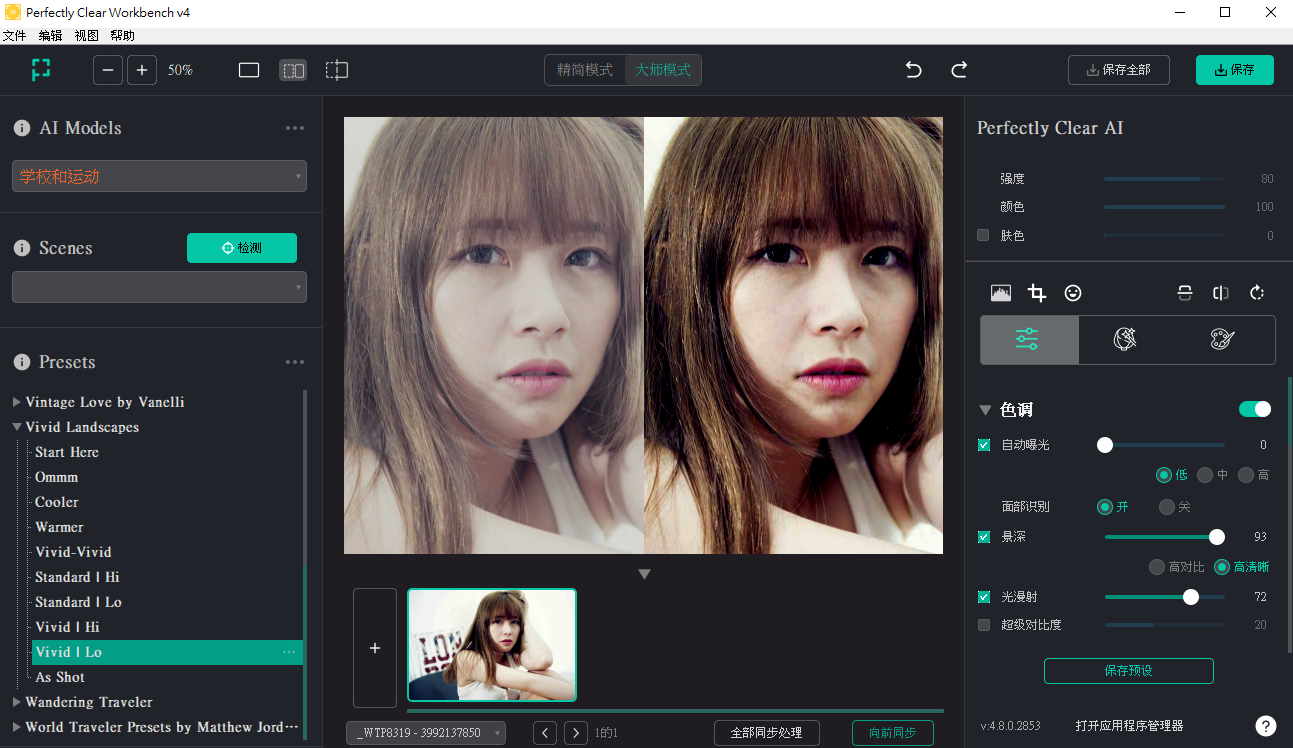
Task: Open the AI Models 学校和运动 dropdown
Action: coord(159,176)
